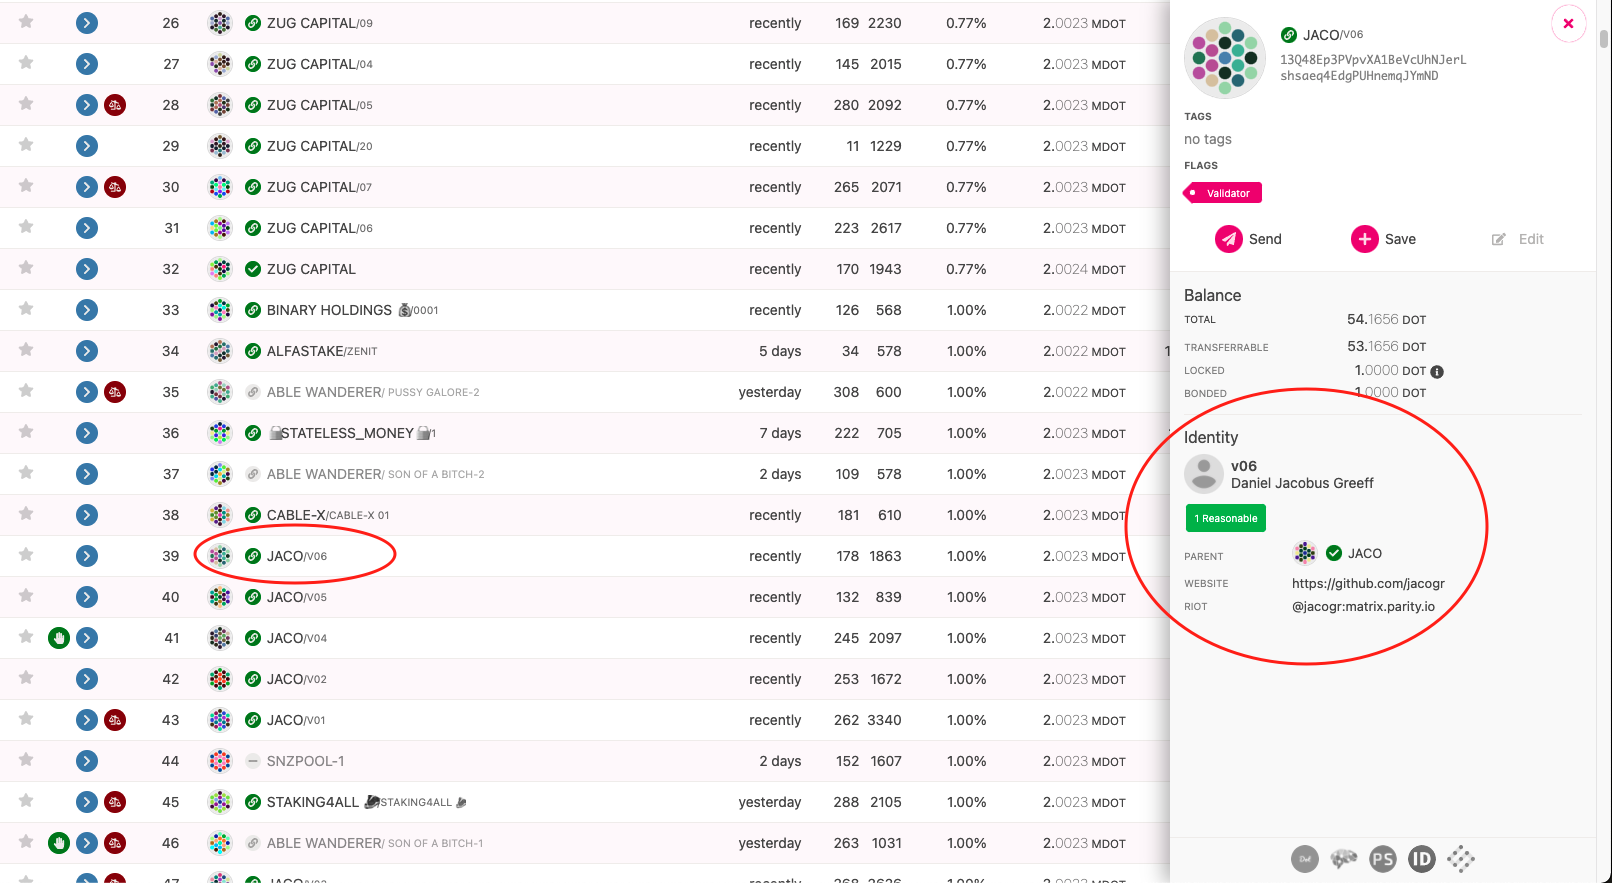Screen dimensions: 1612x883
Task: Click the info icon beside Locked balance
Action: click(x=1437, y=371)
